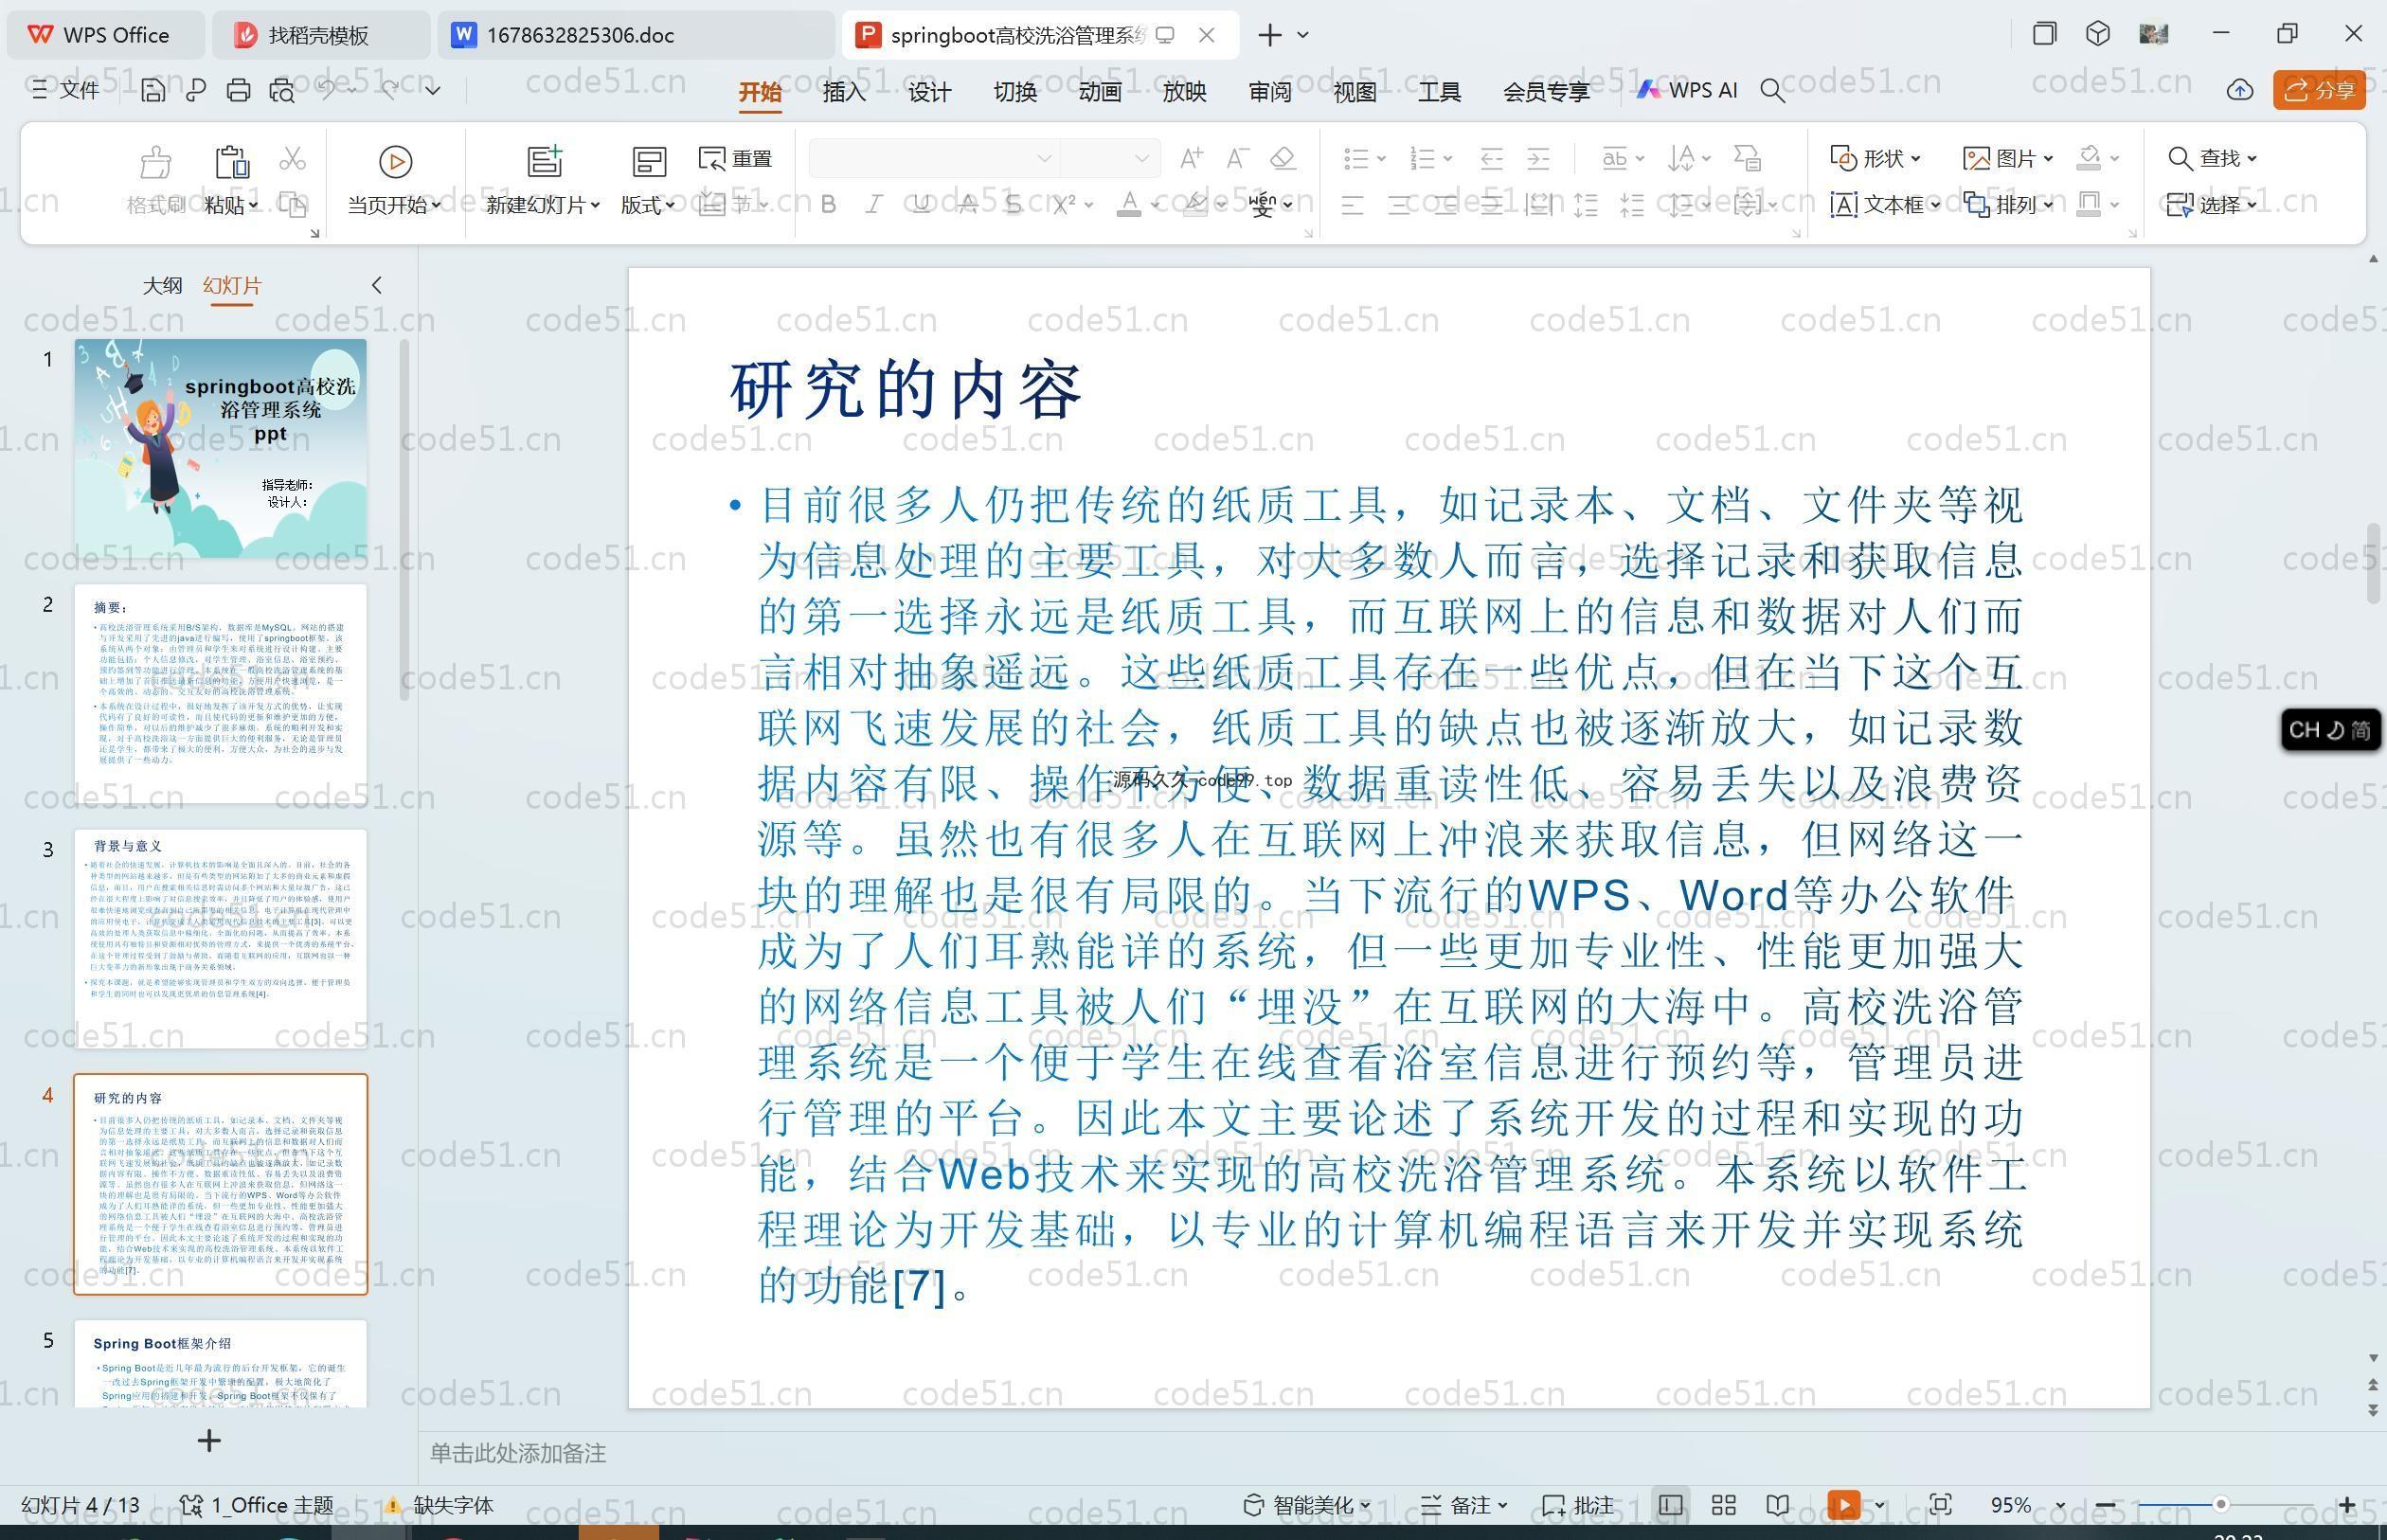Open the font size dropdown
The height and width of the screenshot is (1540, 2387).
coord(1141,158)
